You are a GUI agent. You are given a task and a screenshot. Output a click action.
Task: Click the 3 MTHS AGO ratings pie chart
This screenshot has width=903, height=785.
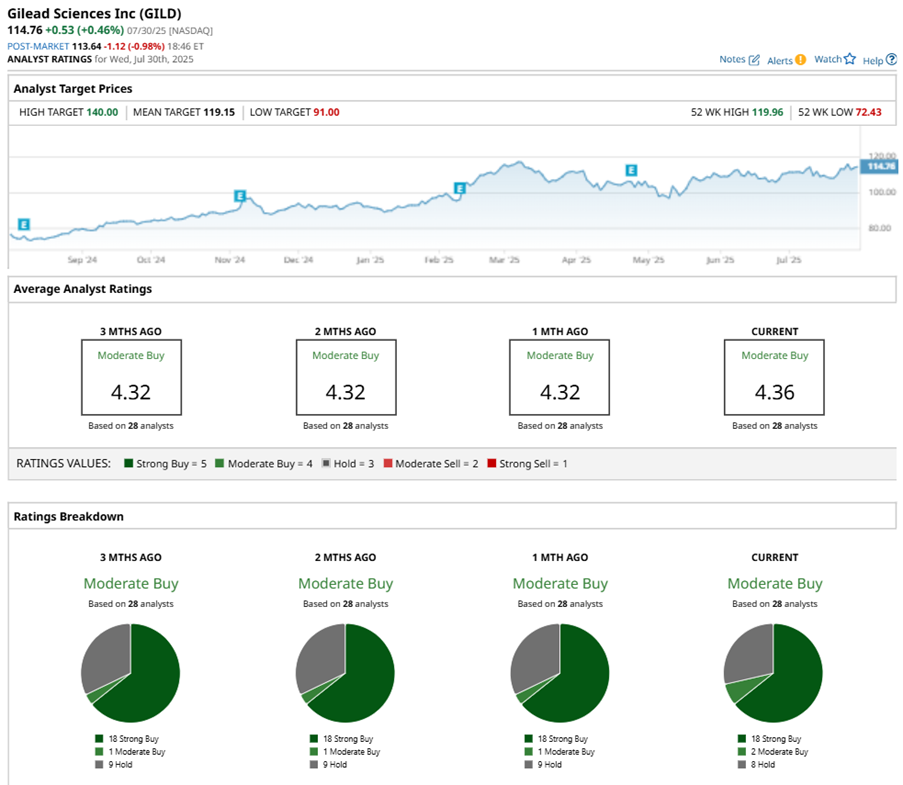(x=130, y=673)
